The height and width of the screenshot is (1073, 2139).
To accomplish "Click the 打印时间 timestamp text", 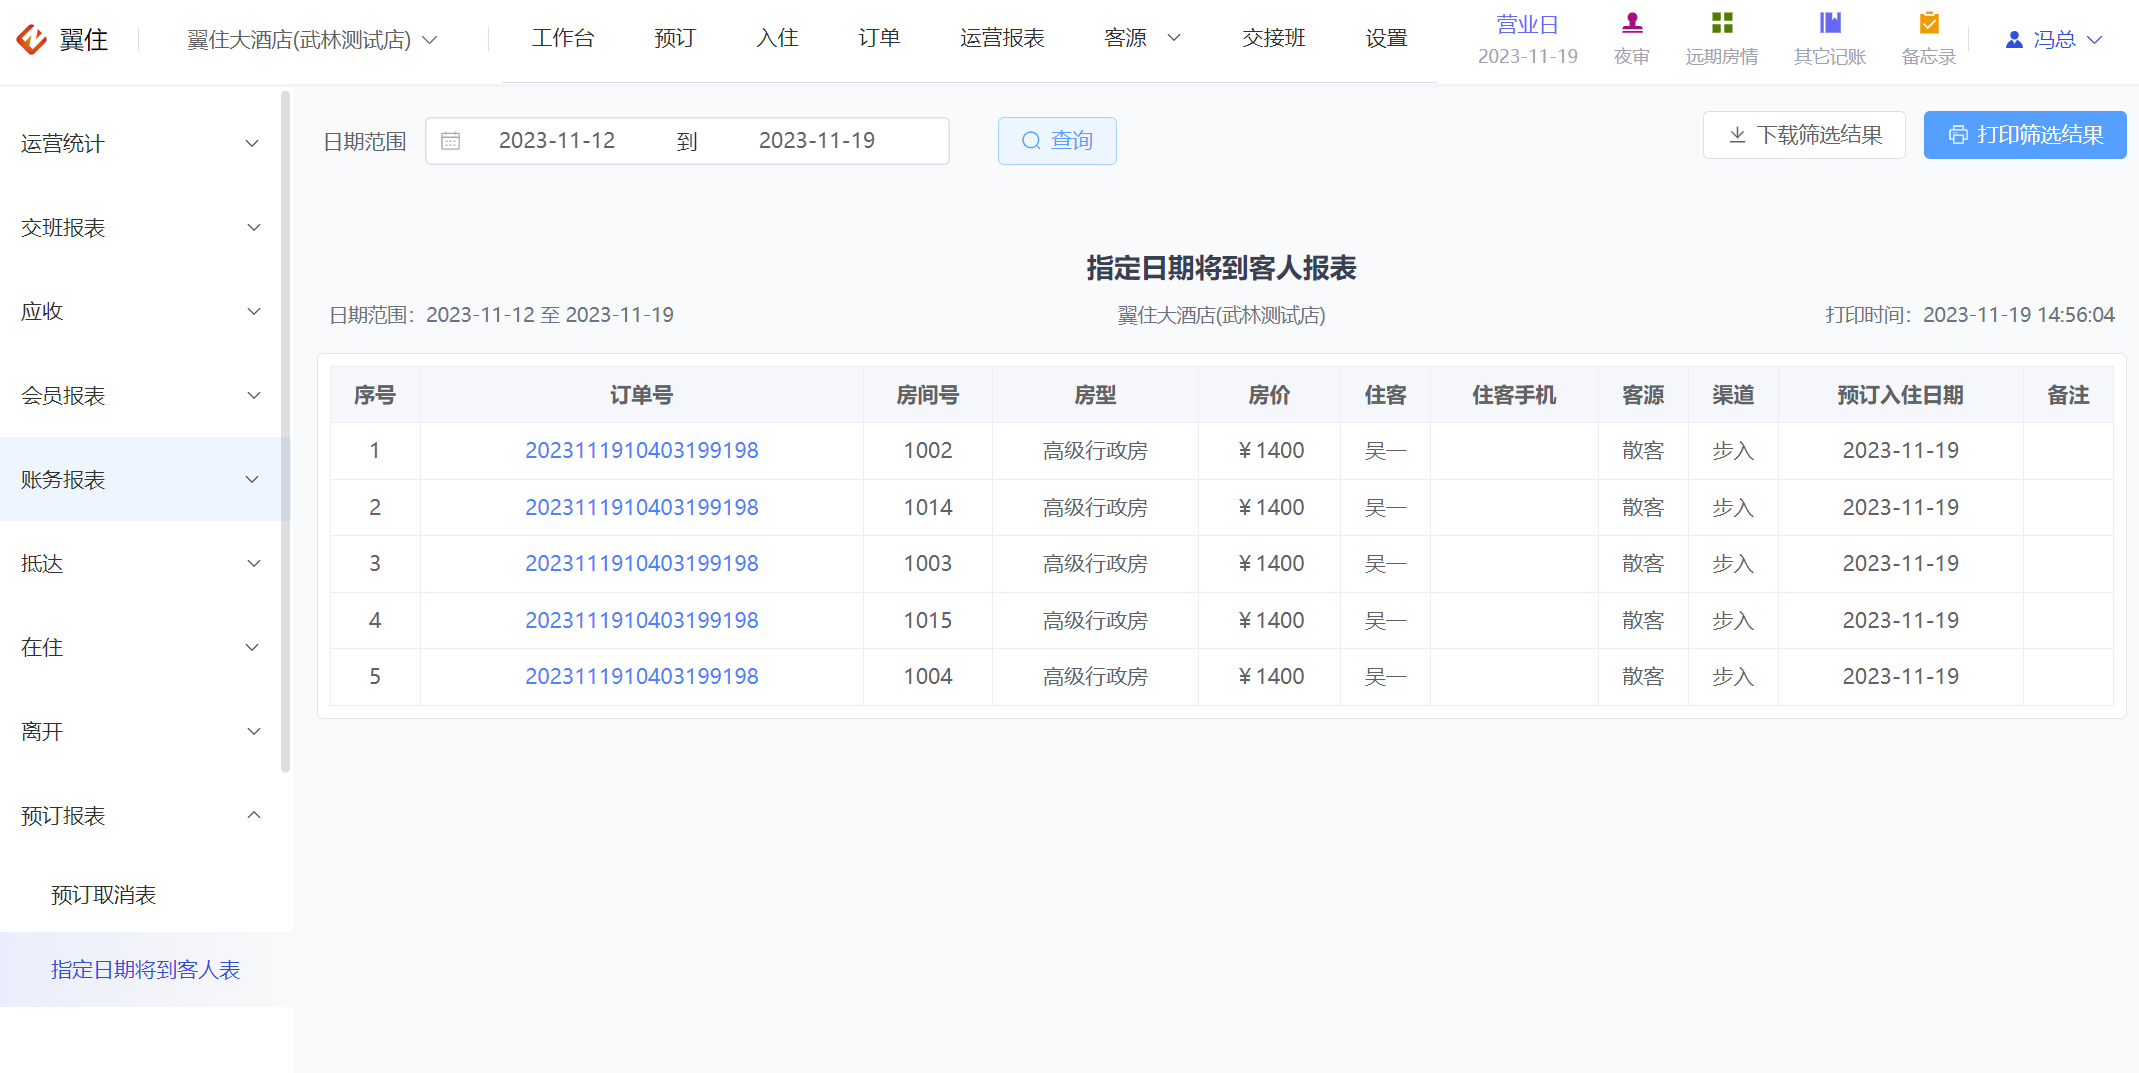I will point(1970,315).
